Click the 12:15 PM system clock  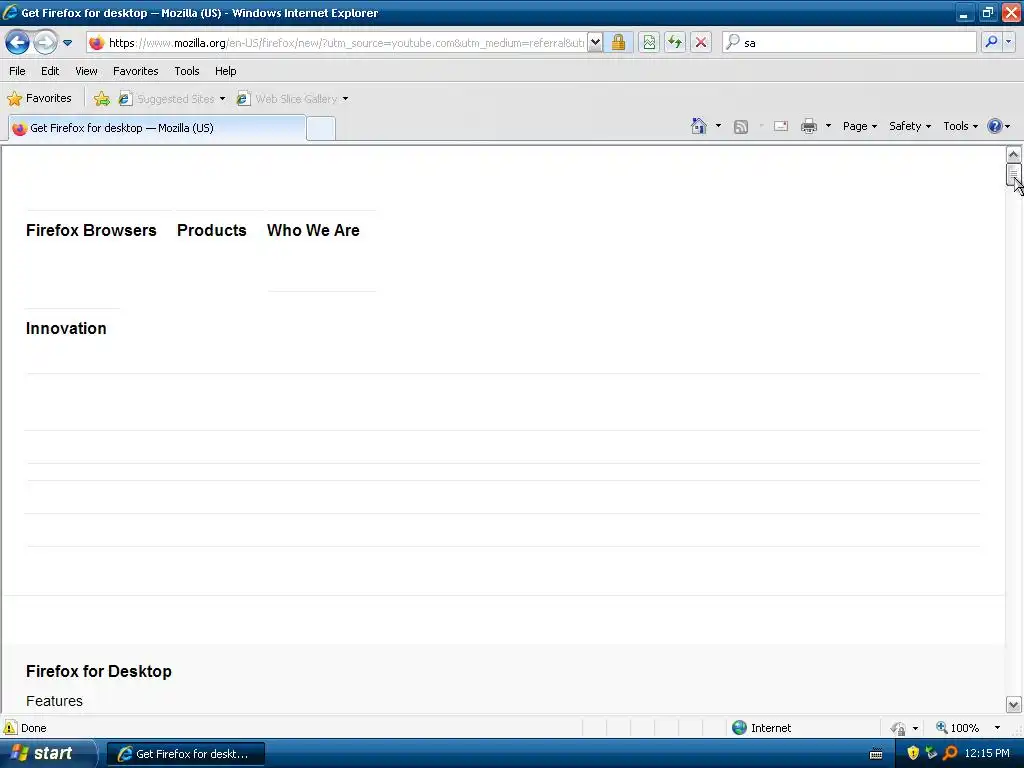pyautogui.click(x=987, y=754)
